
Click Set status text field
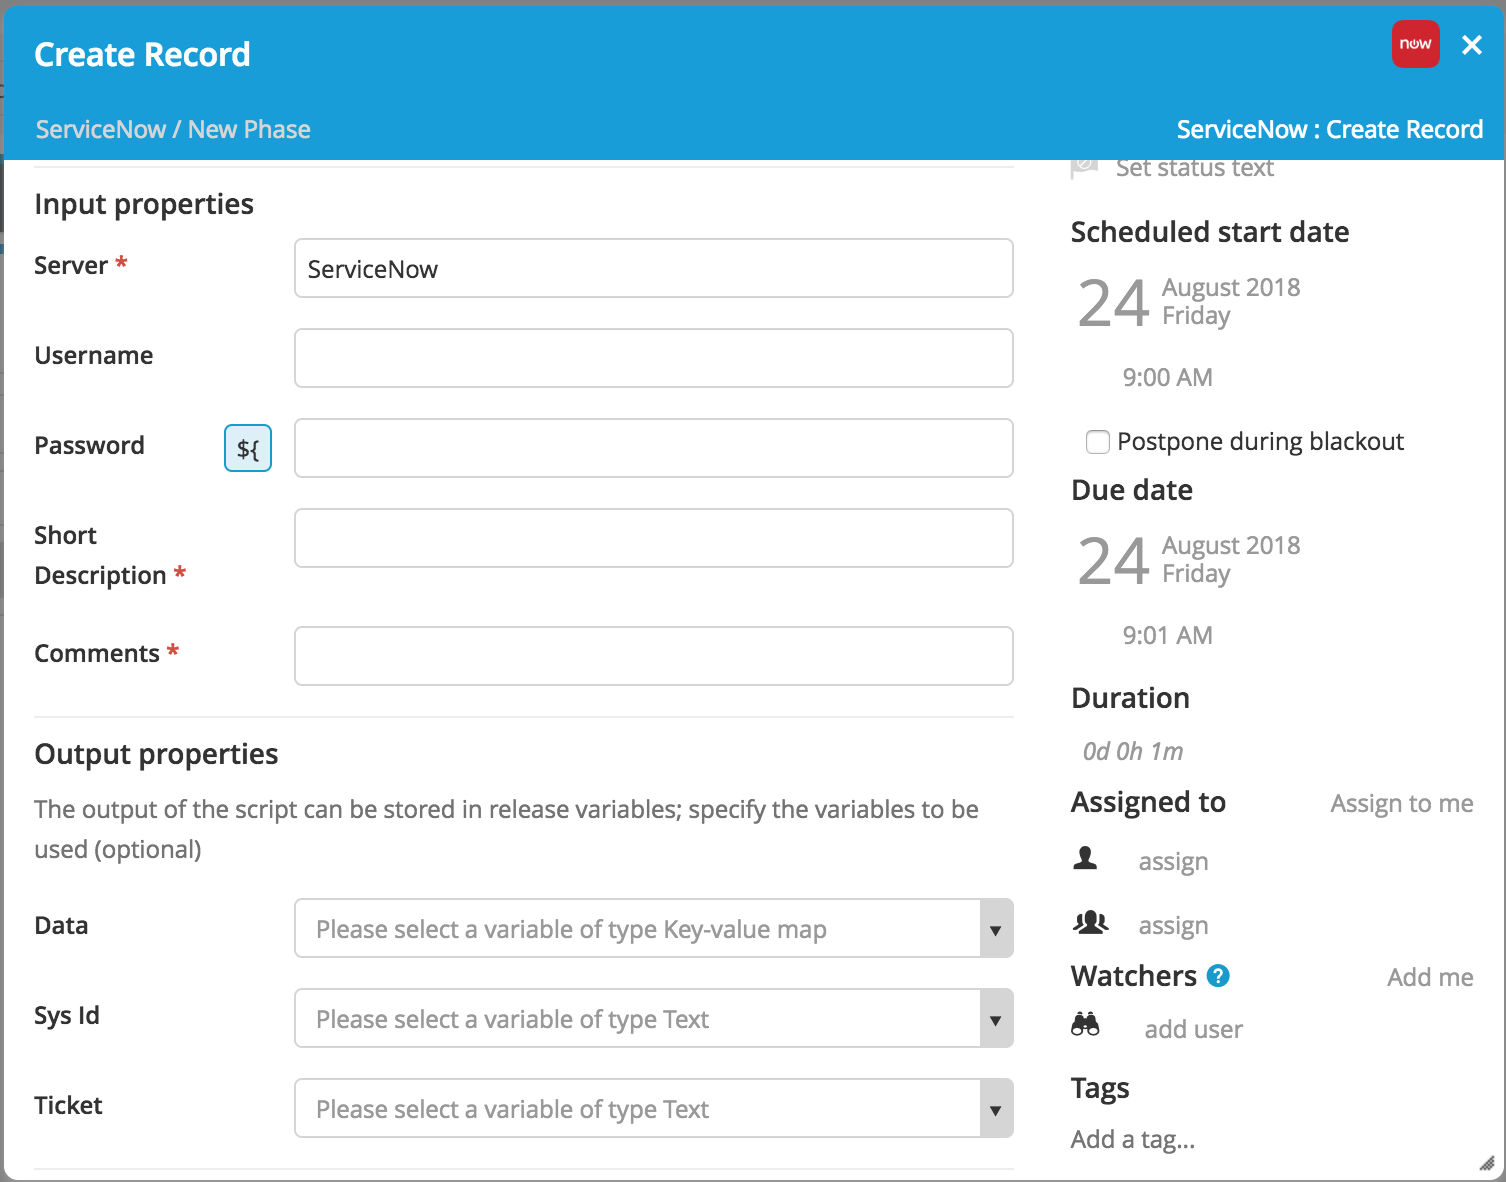[1194, 168]
